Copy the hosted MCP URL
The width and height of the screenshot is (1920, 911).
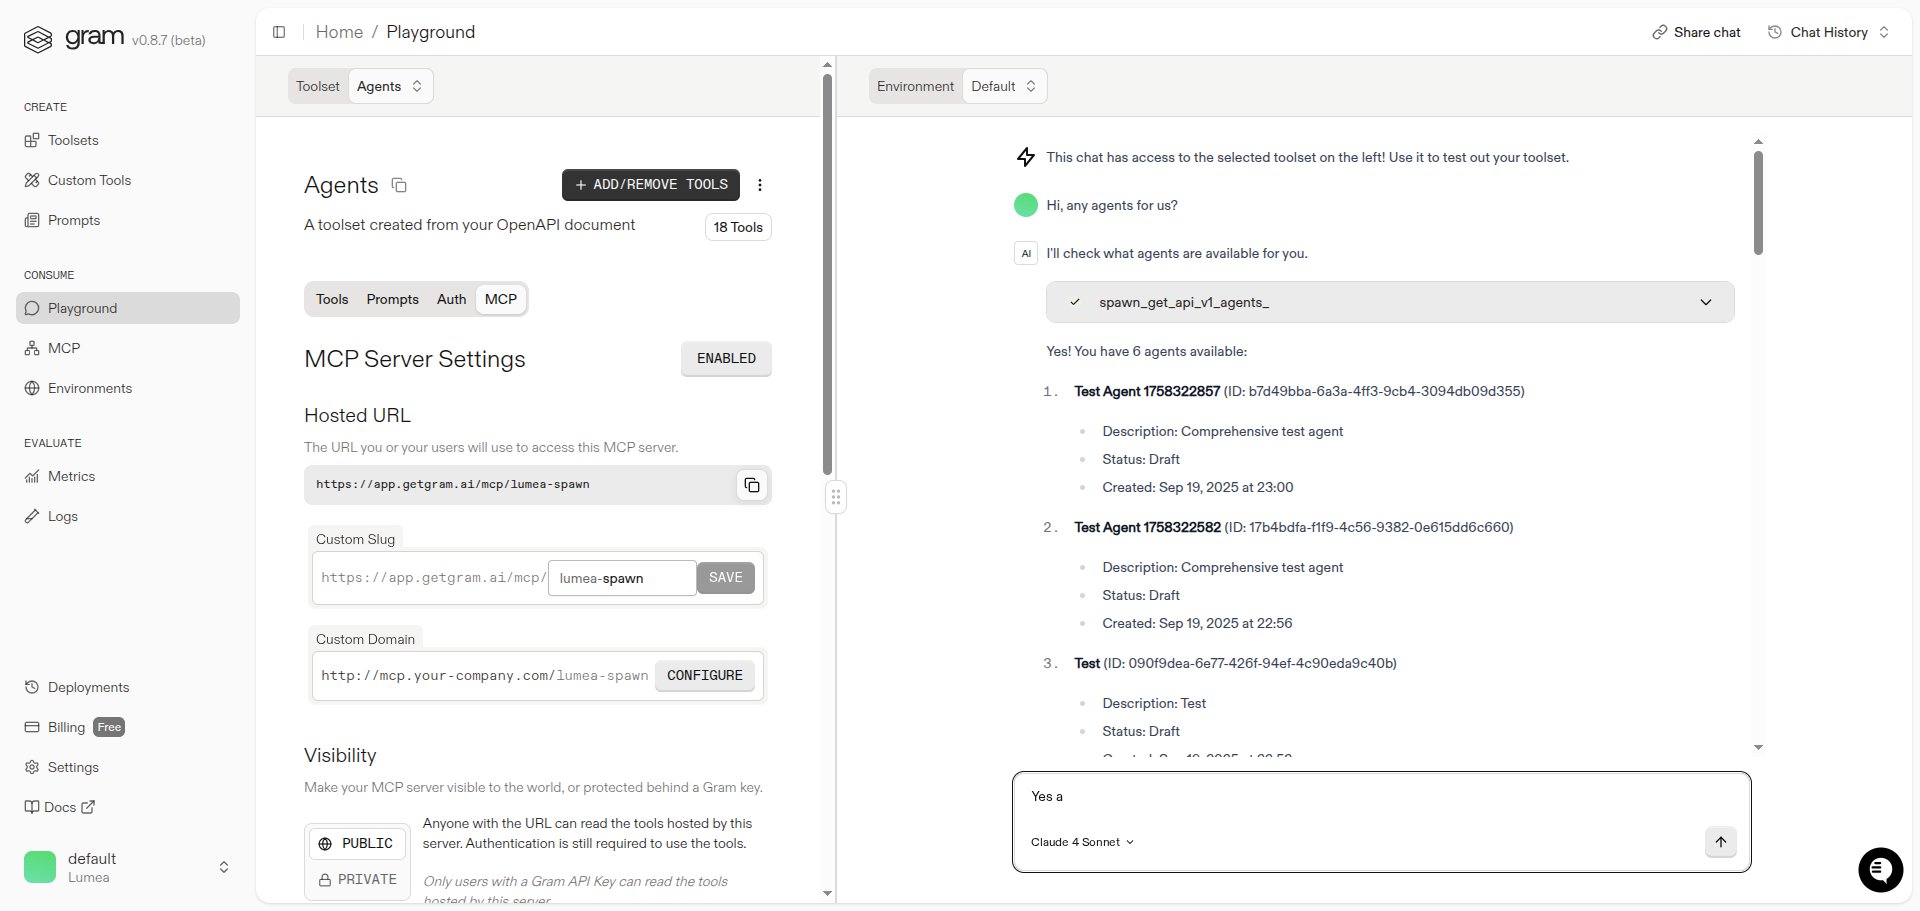pos(752,485)
